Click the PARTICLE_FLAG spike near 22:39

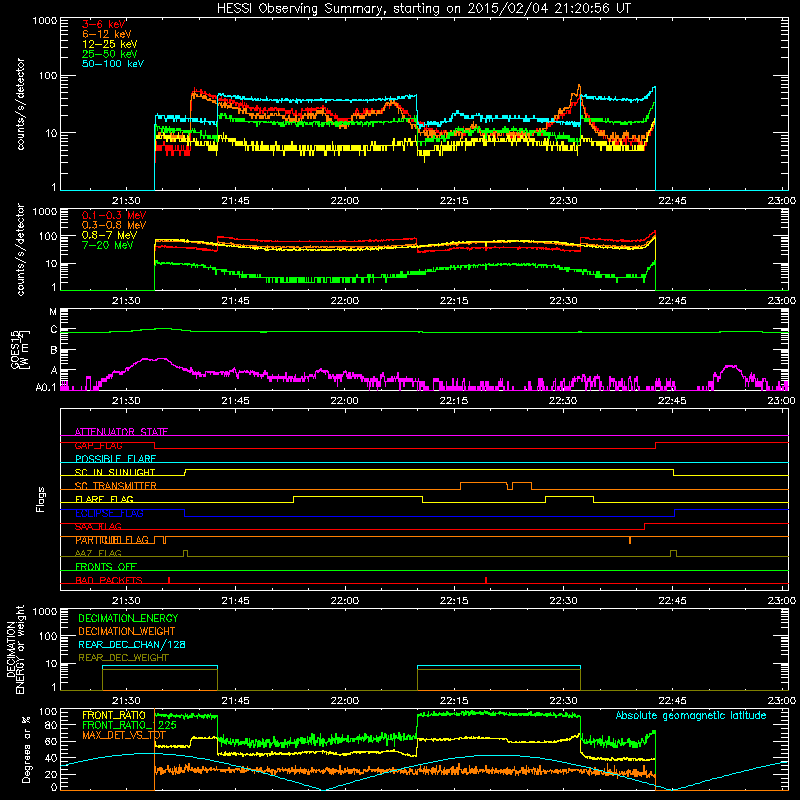[630, 540]
